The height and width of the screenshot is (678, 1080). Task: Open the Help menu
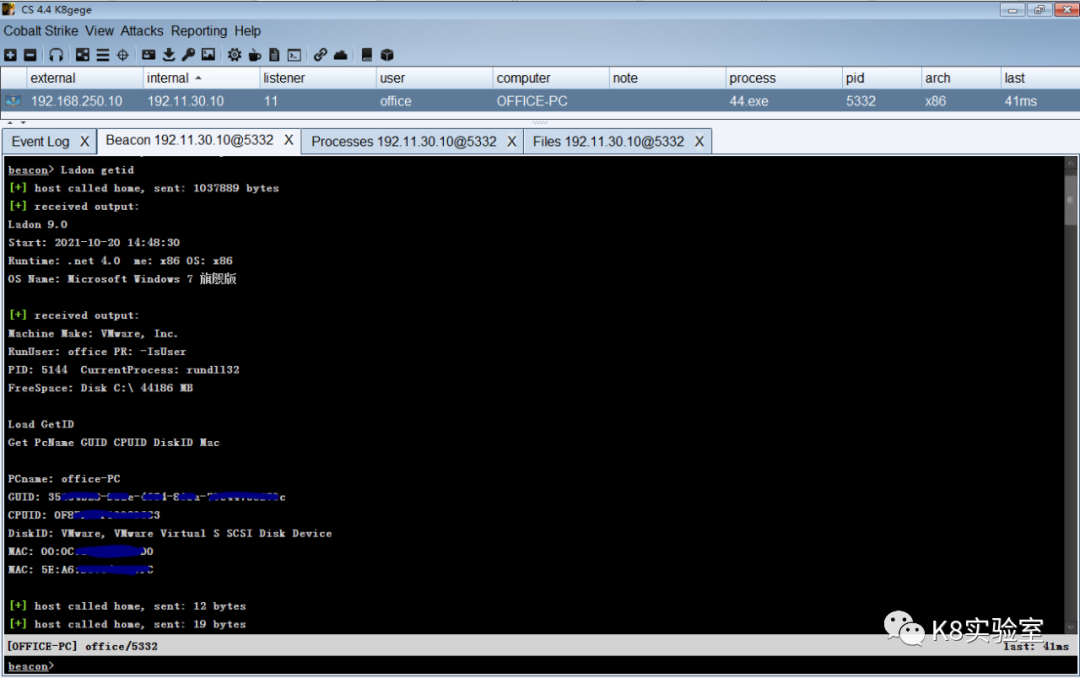[247, 31]
